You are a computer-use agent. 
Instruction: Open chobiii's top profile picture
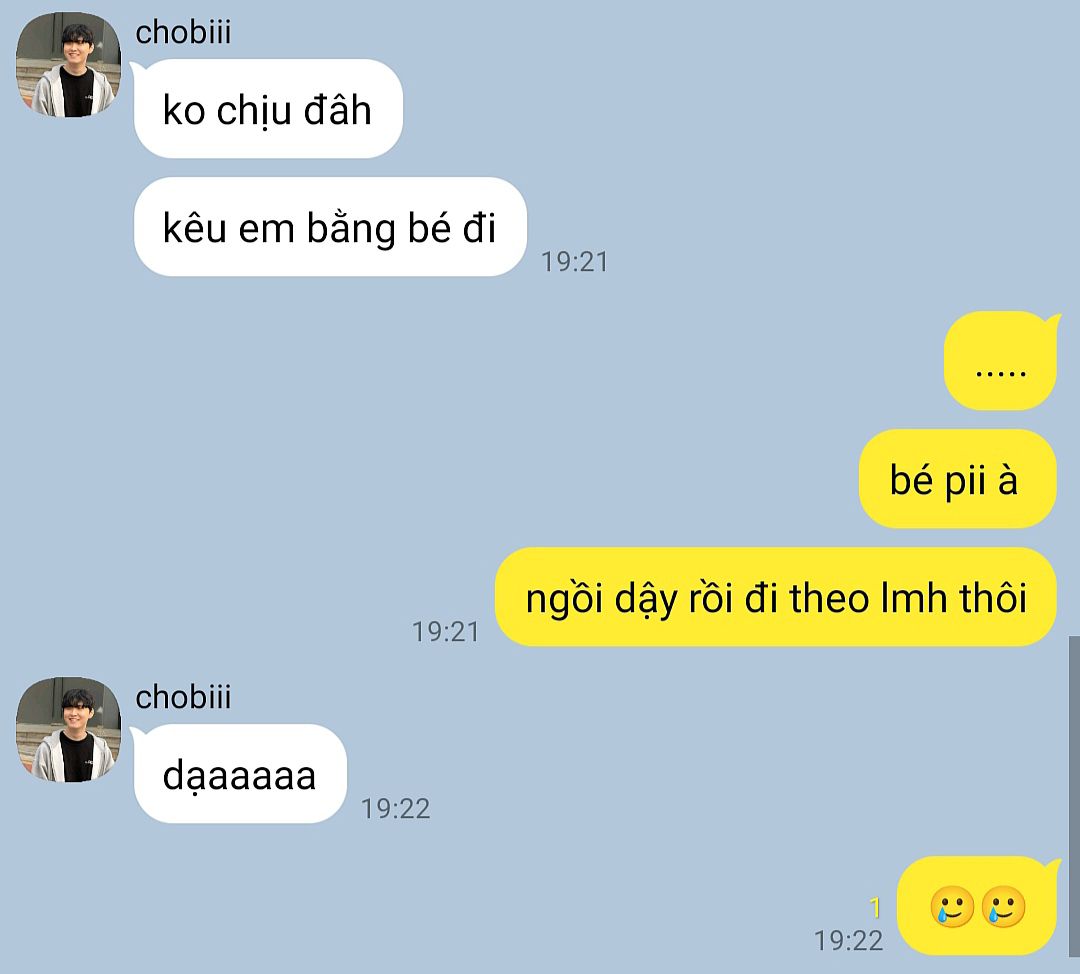click(x=68, y=64)
